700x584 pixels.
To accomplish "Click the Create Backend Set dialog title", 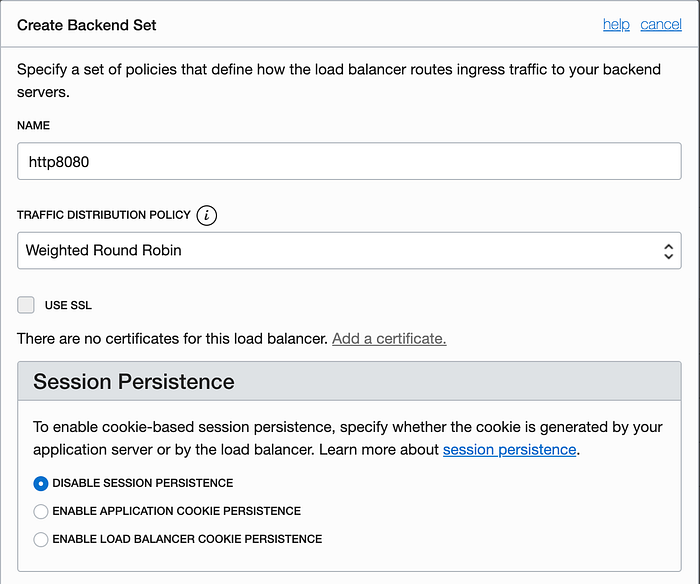I will (x=87, y=24).
